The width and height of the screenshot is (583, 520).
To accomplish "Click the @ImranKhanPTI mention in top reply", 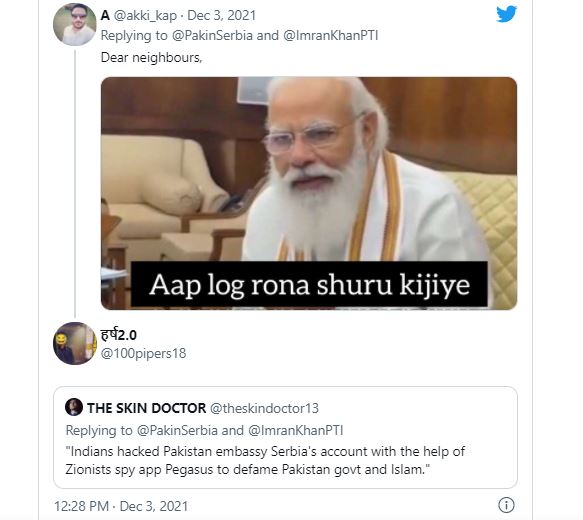I will [331, 36].
